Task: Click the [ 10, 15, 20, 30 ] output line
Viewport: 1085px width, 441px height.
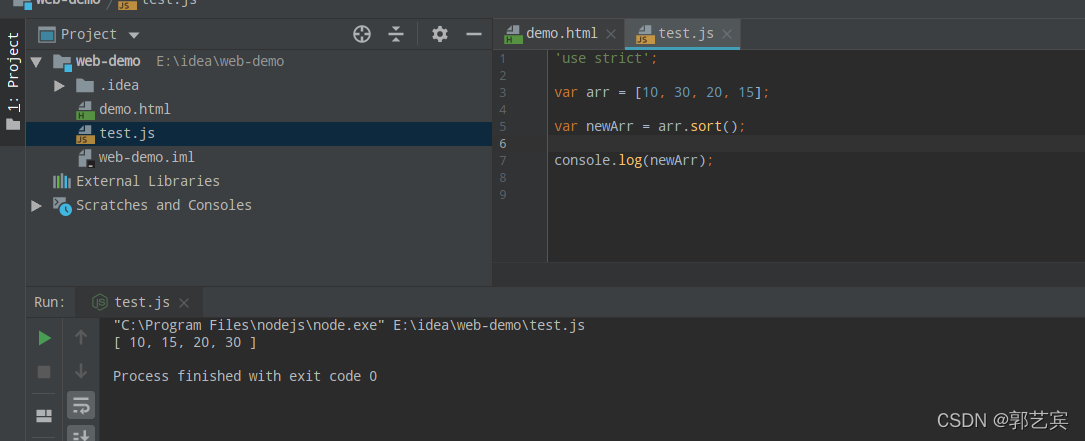Action: (185, 343)
